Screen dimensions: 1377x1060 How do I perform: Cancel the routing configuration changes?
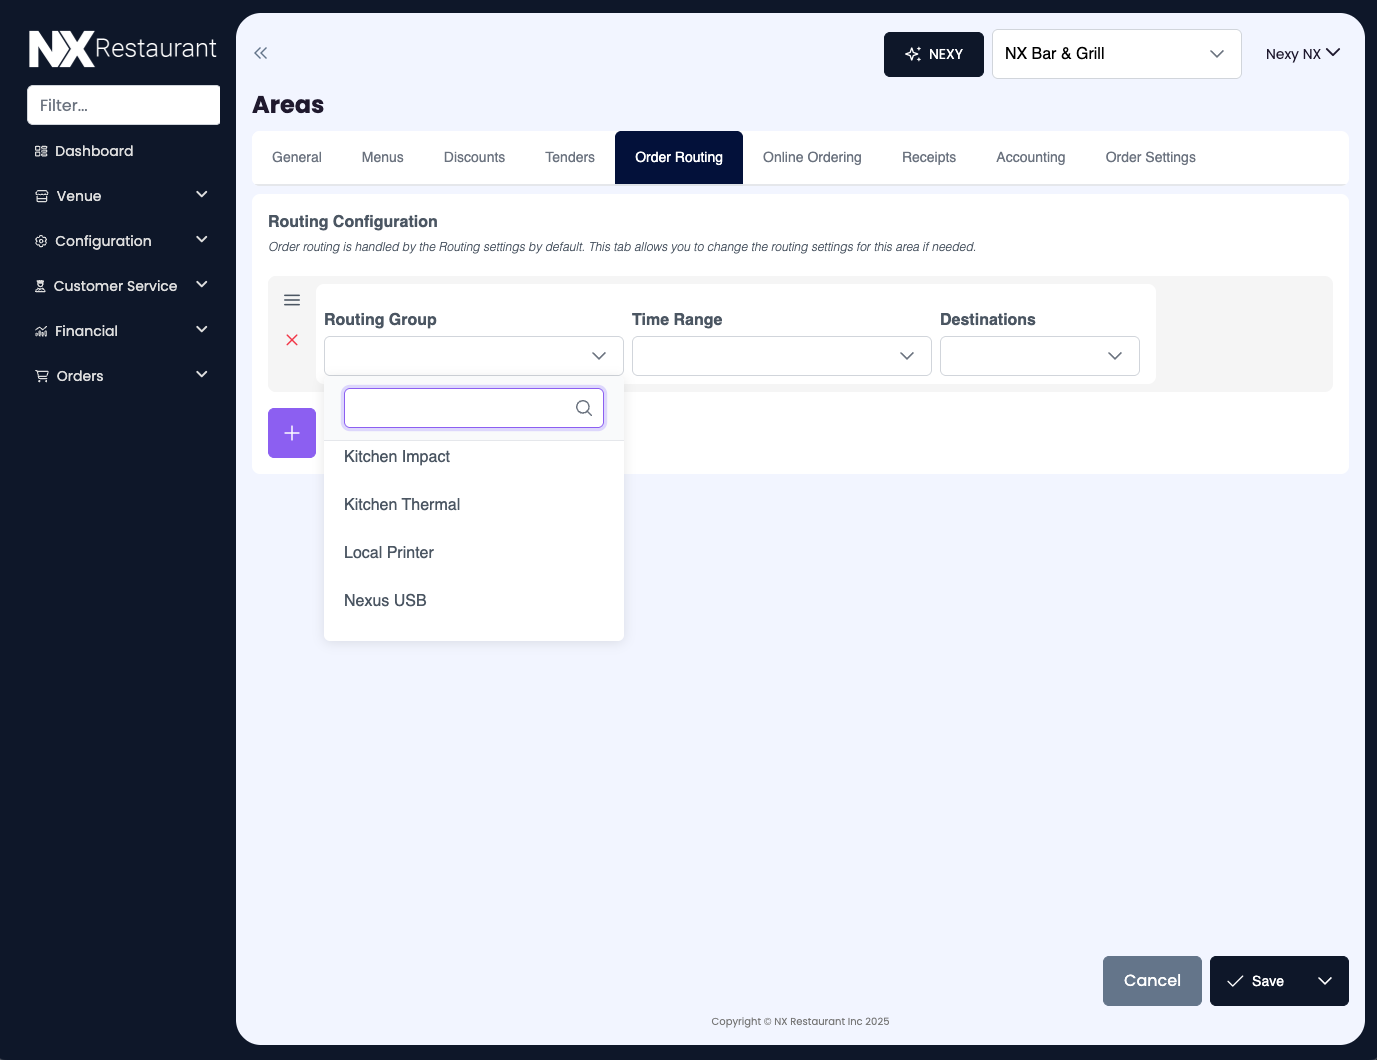(1152, 981)
